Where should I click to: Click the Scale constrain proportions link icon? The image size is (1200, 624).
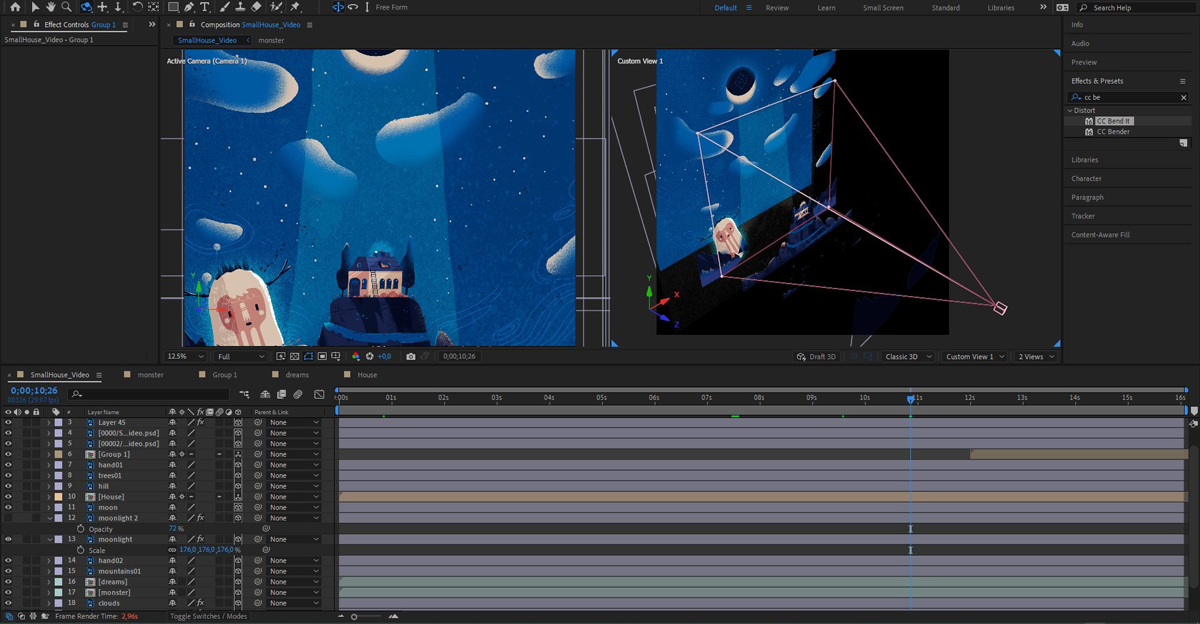click(x=173, y=550)
